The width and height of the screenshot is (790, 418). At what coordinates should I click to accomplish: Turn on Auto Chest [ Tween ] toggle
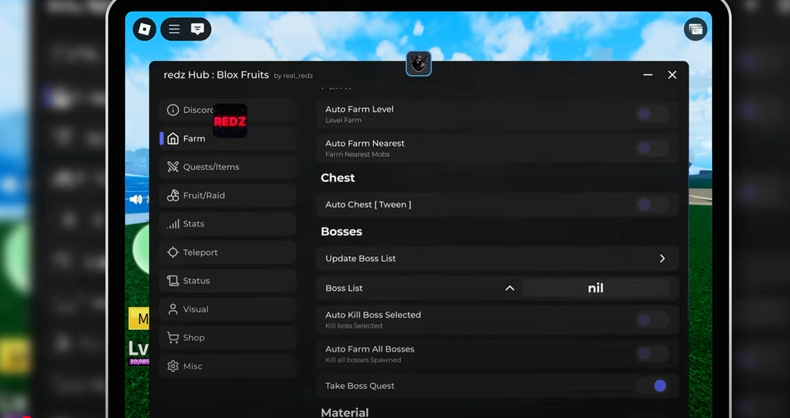(652, 204)
